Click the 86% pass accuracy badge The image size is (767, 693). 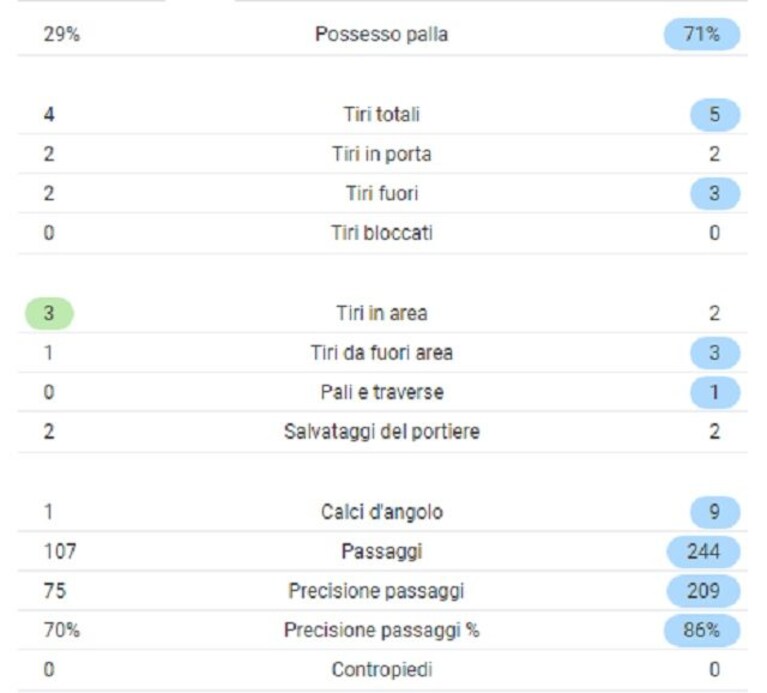pyautogui.click(x=701, y=630)
